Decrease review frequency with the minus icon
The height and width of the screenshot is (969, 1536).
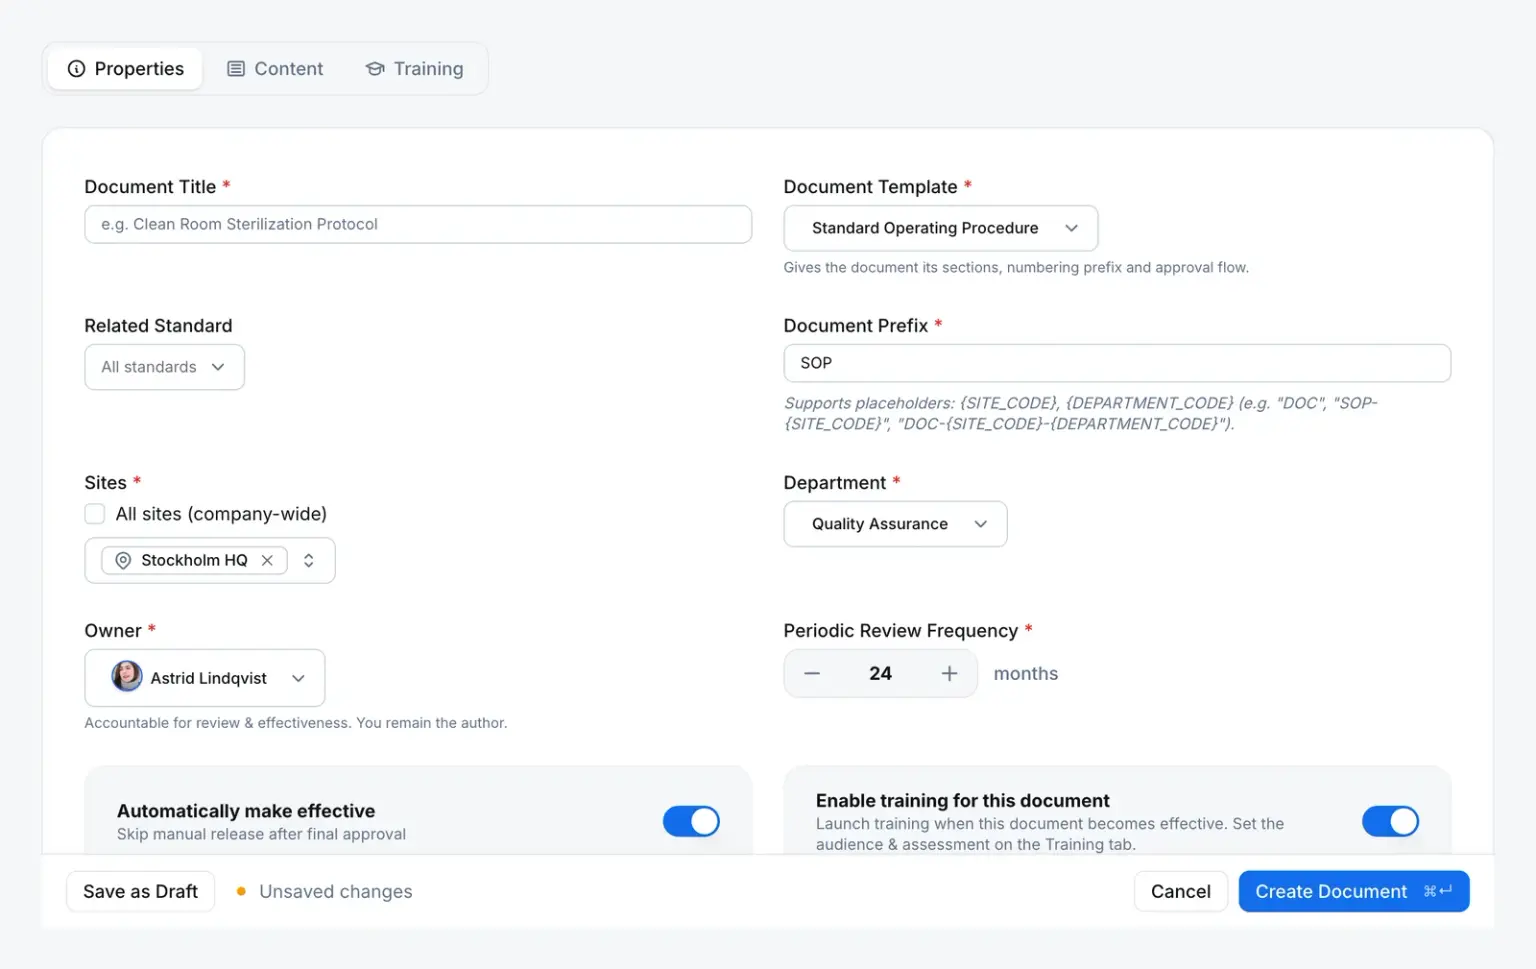click(812, 674)
